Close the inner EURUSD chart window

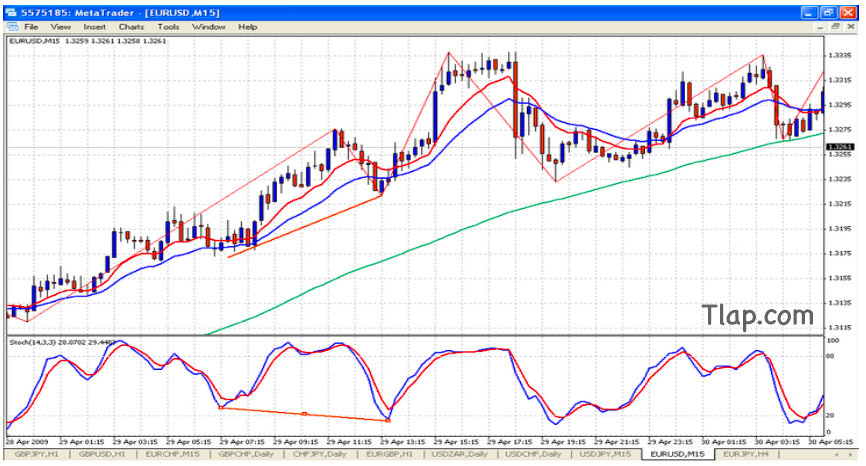click(x=851, y=27)
